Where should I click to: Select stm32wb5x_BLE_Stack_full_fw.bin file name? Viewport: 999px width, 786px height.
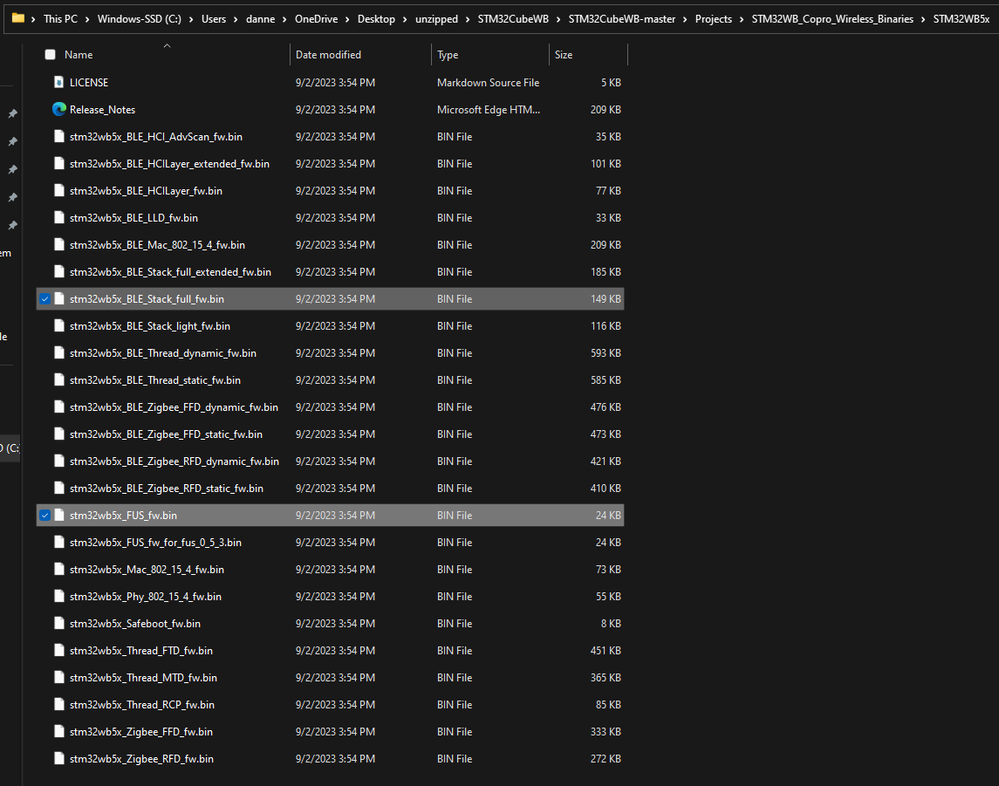[147, 299]
